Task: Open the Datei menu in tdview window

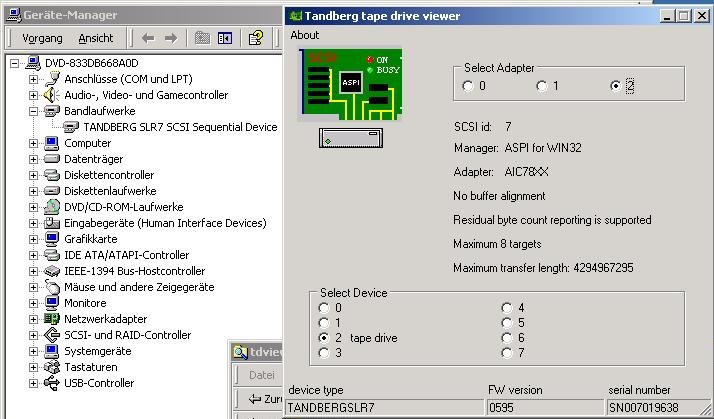Action: pos(262,375)
